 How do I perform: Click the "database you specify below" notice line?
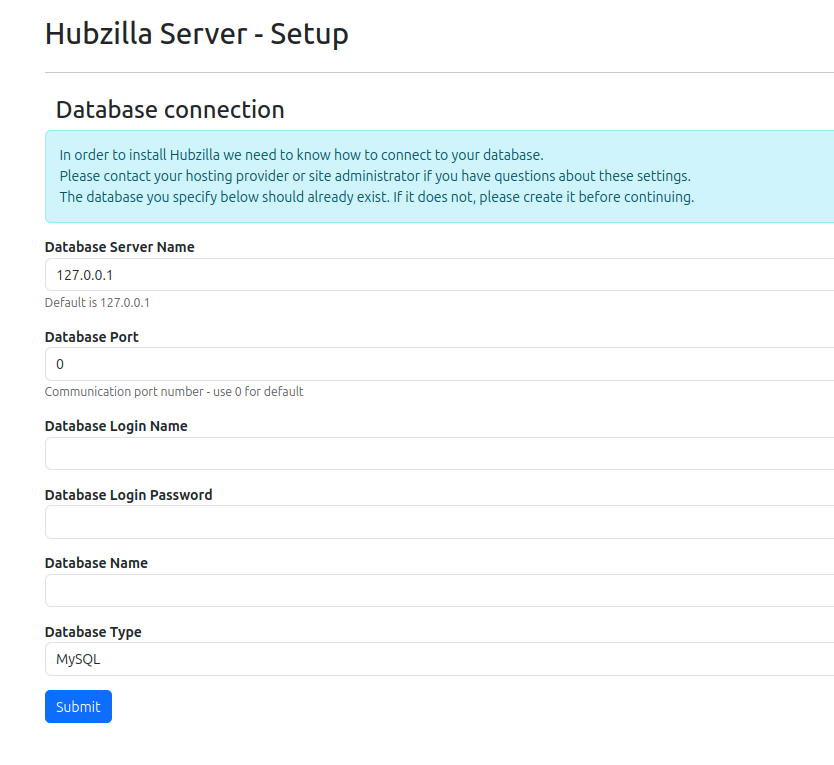pos(376,197)
